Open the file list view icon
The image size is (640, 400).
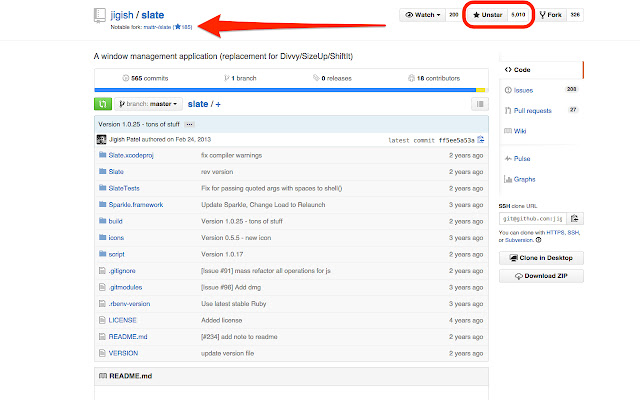(480, 104)
